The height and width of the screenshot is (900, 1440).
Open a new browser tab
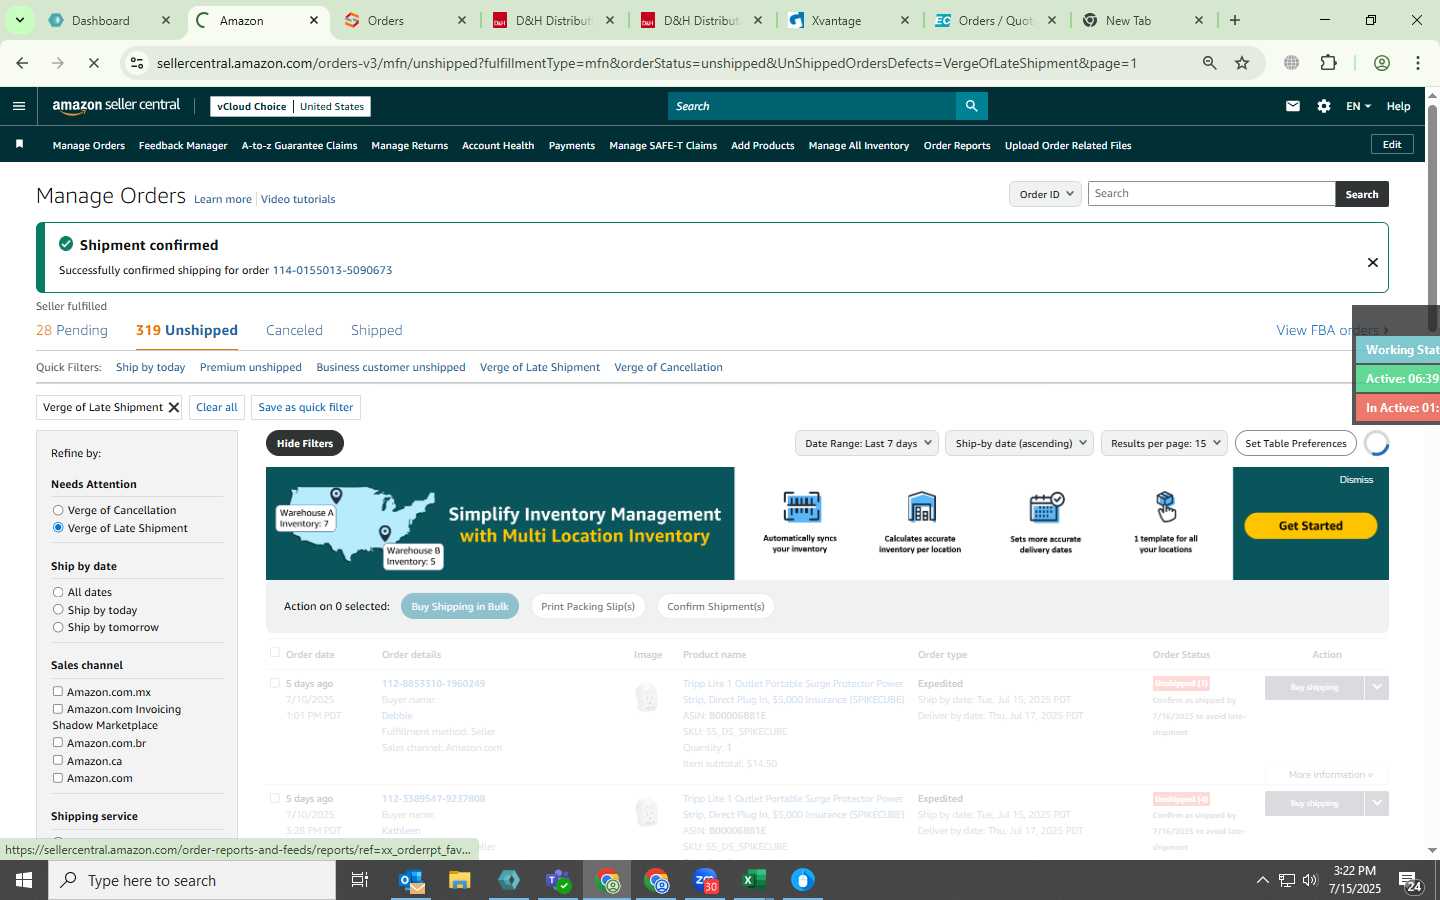1235,20
